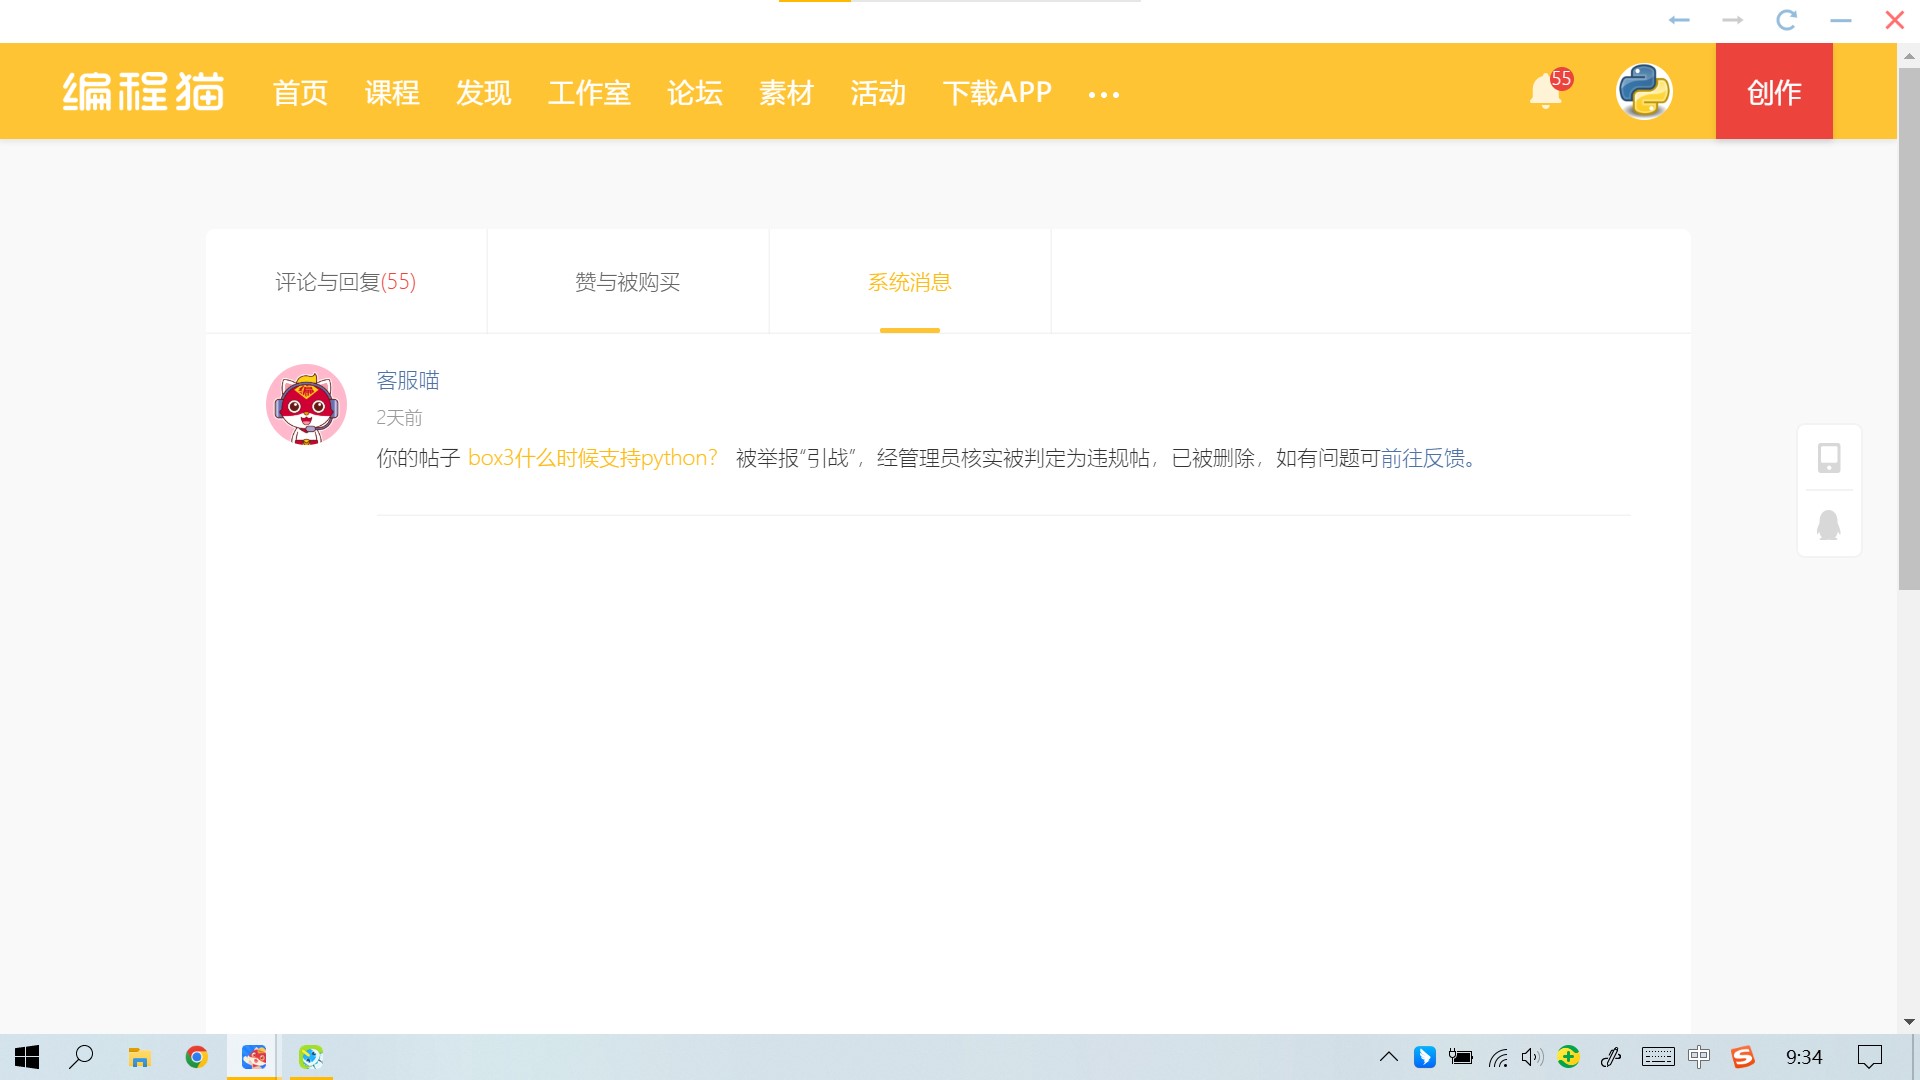Click the 客服喵 avatar picture
This screenshot has height=1080, width=1920.
tap(306, 404)
